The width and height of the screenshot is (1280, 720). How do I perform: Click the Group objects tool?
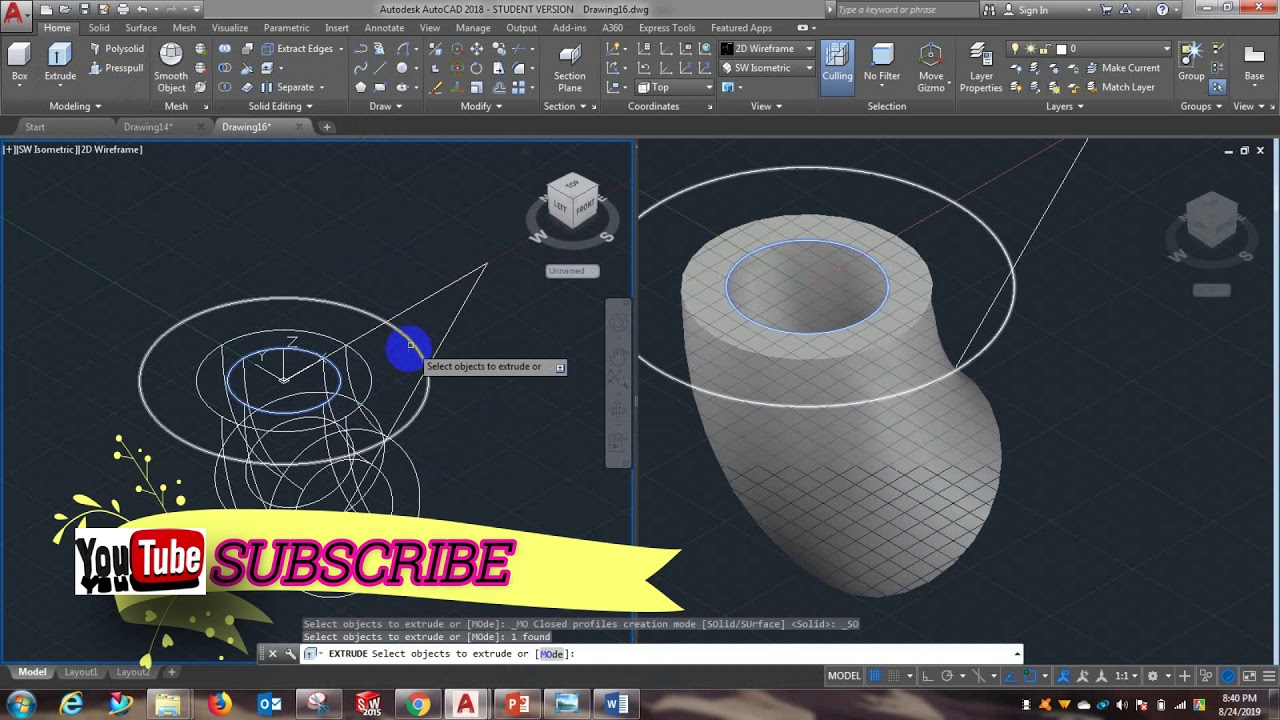point(1191,62)
